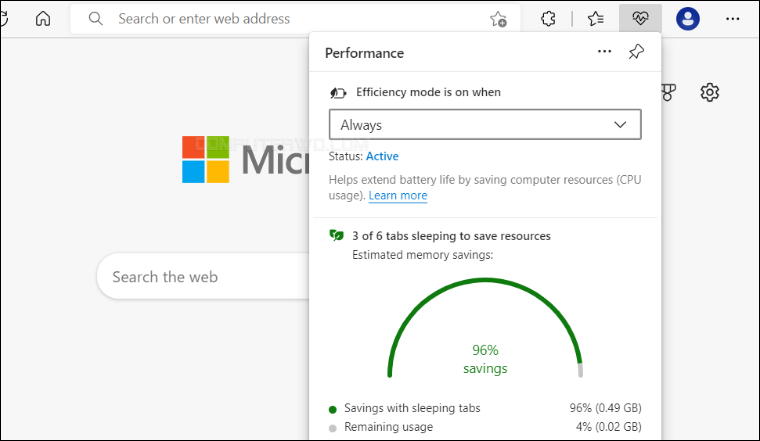Pin the Performance panel
This screenshot has height=441, width=760.
point(636,52)
